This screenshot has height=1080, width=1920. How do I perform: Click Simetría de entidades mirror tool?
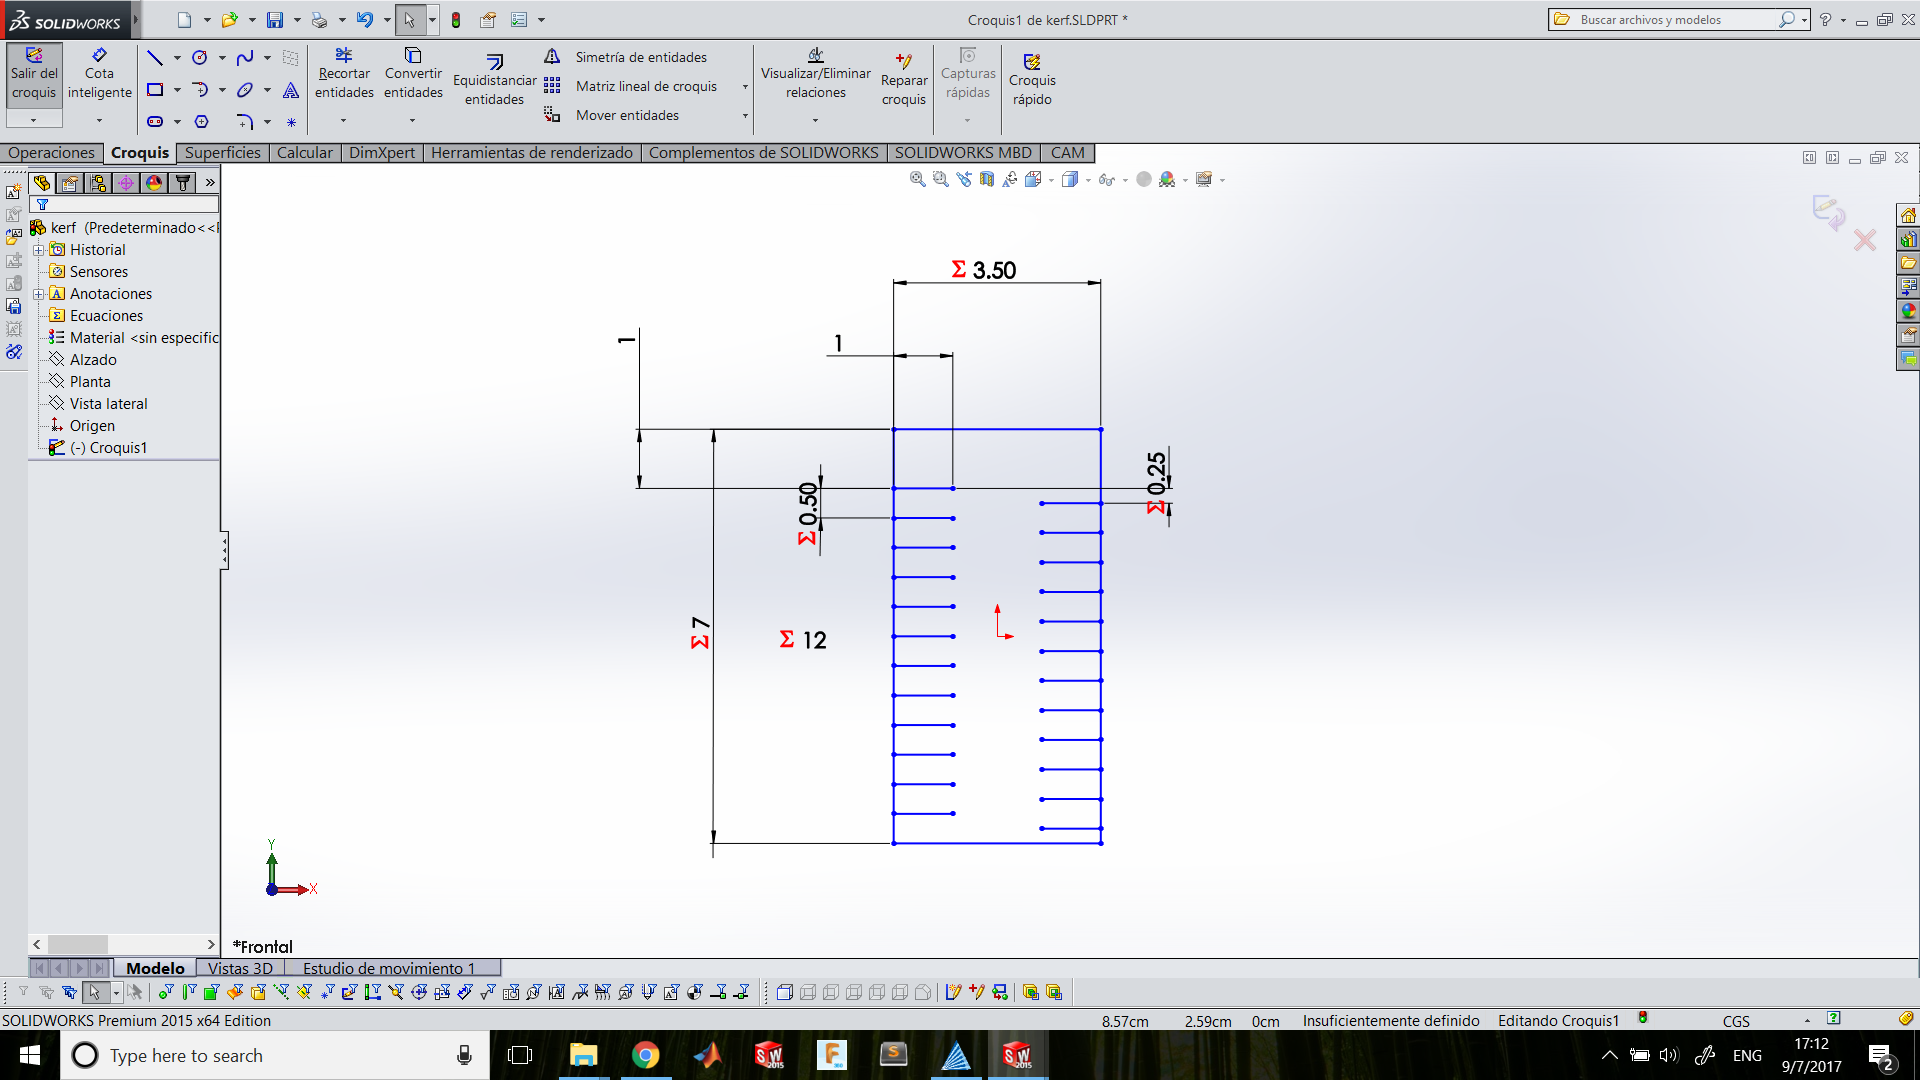[x=625, y=57]
